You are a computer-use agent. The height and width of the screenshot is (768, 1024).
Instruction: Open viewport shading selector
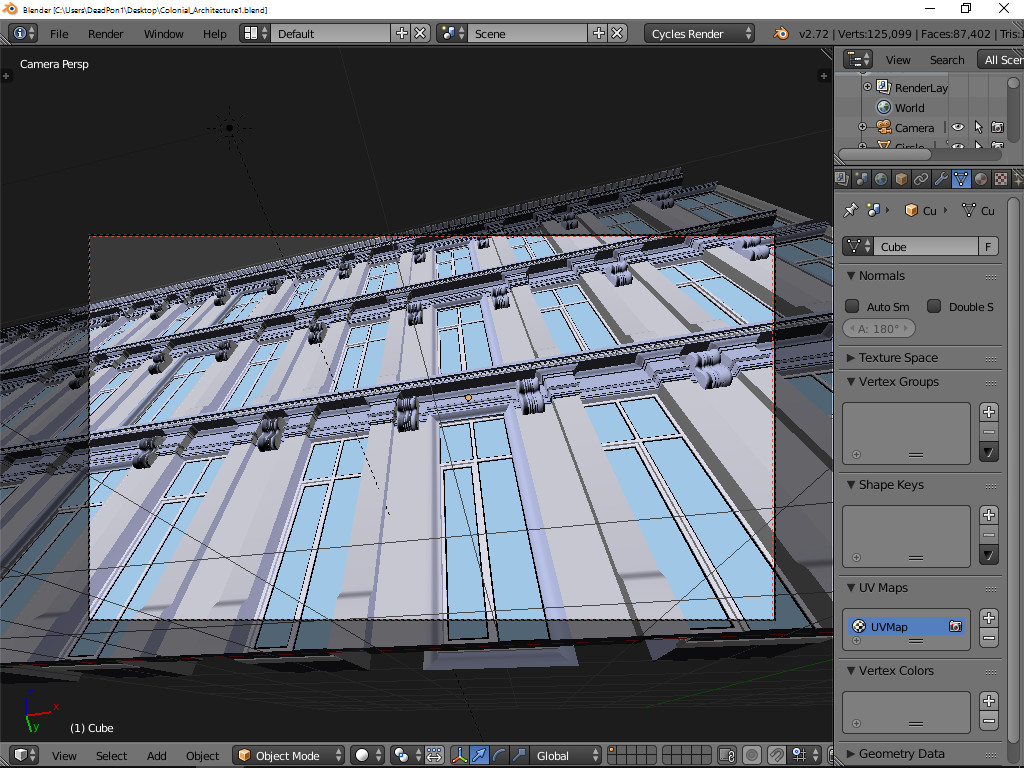coord(366,755)
